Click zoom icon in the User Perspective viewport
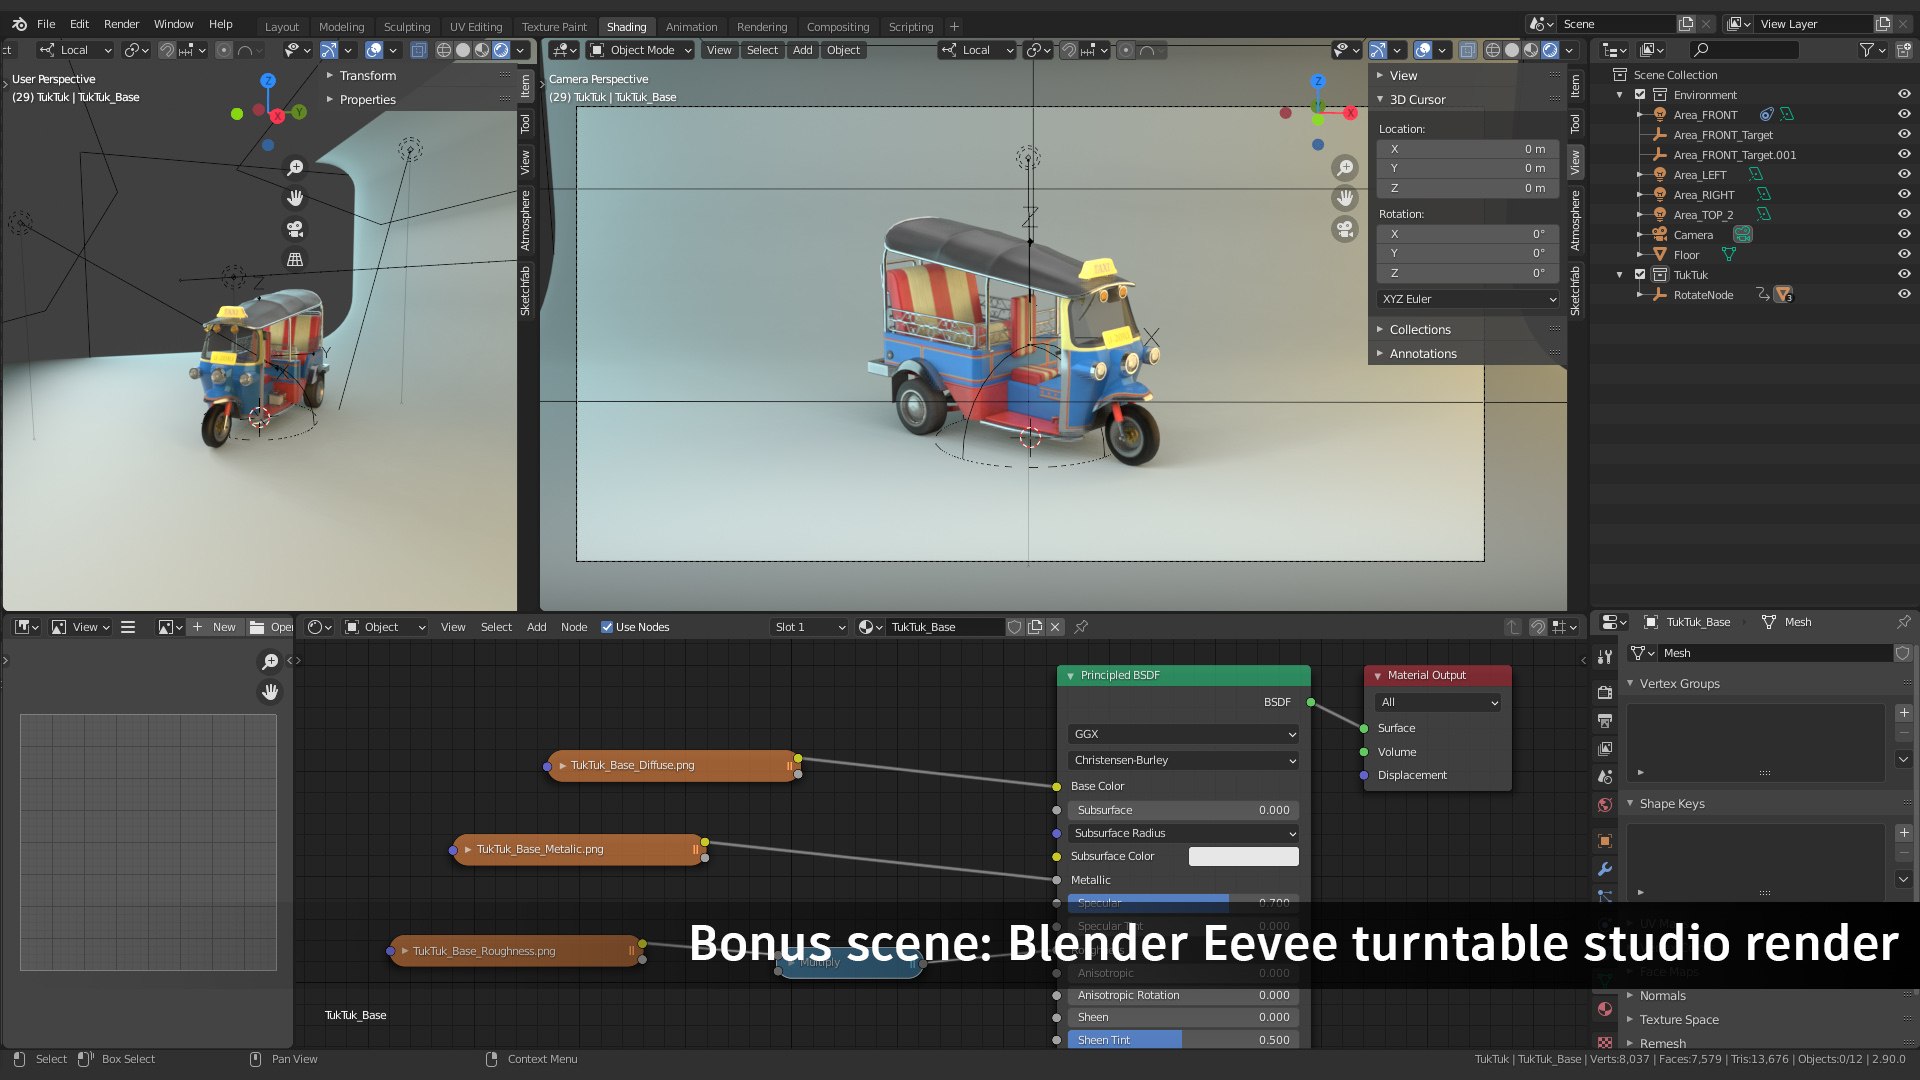 pos(295,168)
